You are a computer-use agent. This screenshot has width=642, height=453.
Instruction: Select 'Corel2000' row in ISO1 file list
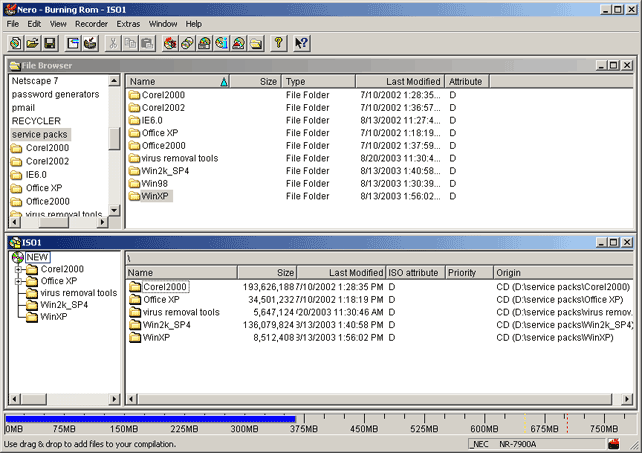pos(379,287)
